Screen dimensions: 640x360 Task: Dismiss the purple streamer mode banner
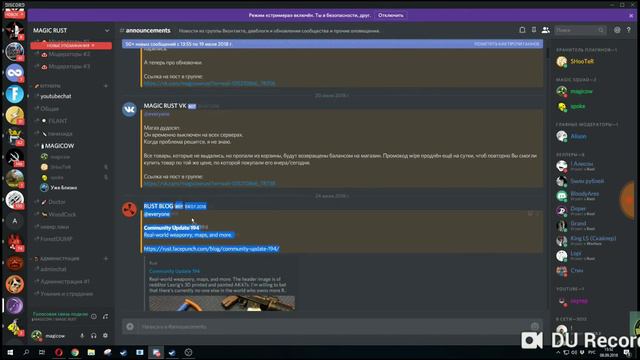pyautogui.click(x=631, y=15)
